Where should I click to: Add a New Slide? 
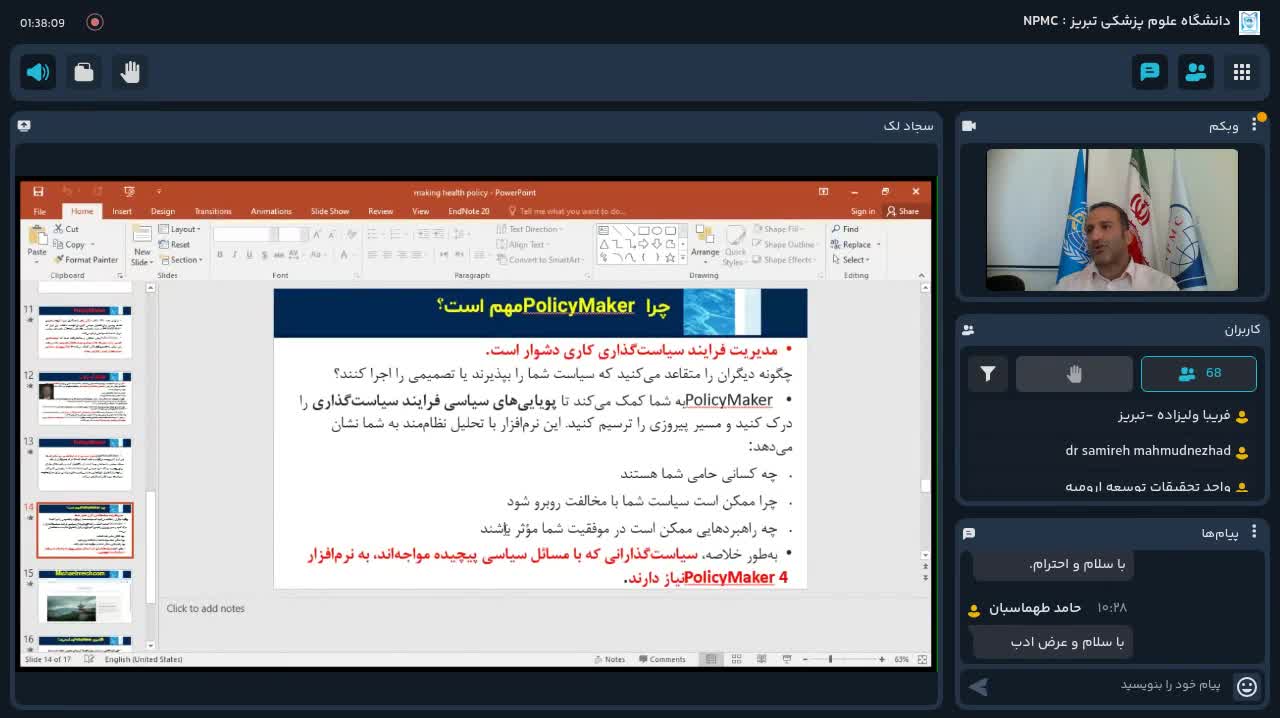tap(142, 245)
